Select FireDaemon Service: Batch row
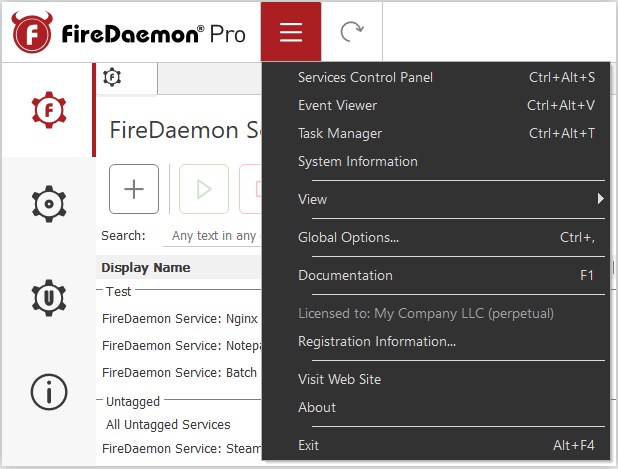618x469 pixels. coord(179,372)
